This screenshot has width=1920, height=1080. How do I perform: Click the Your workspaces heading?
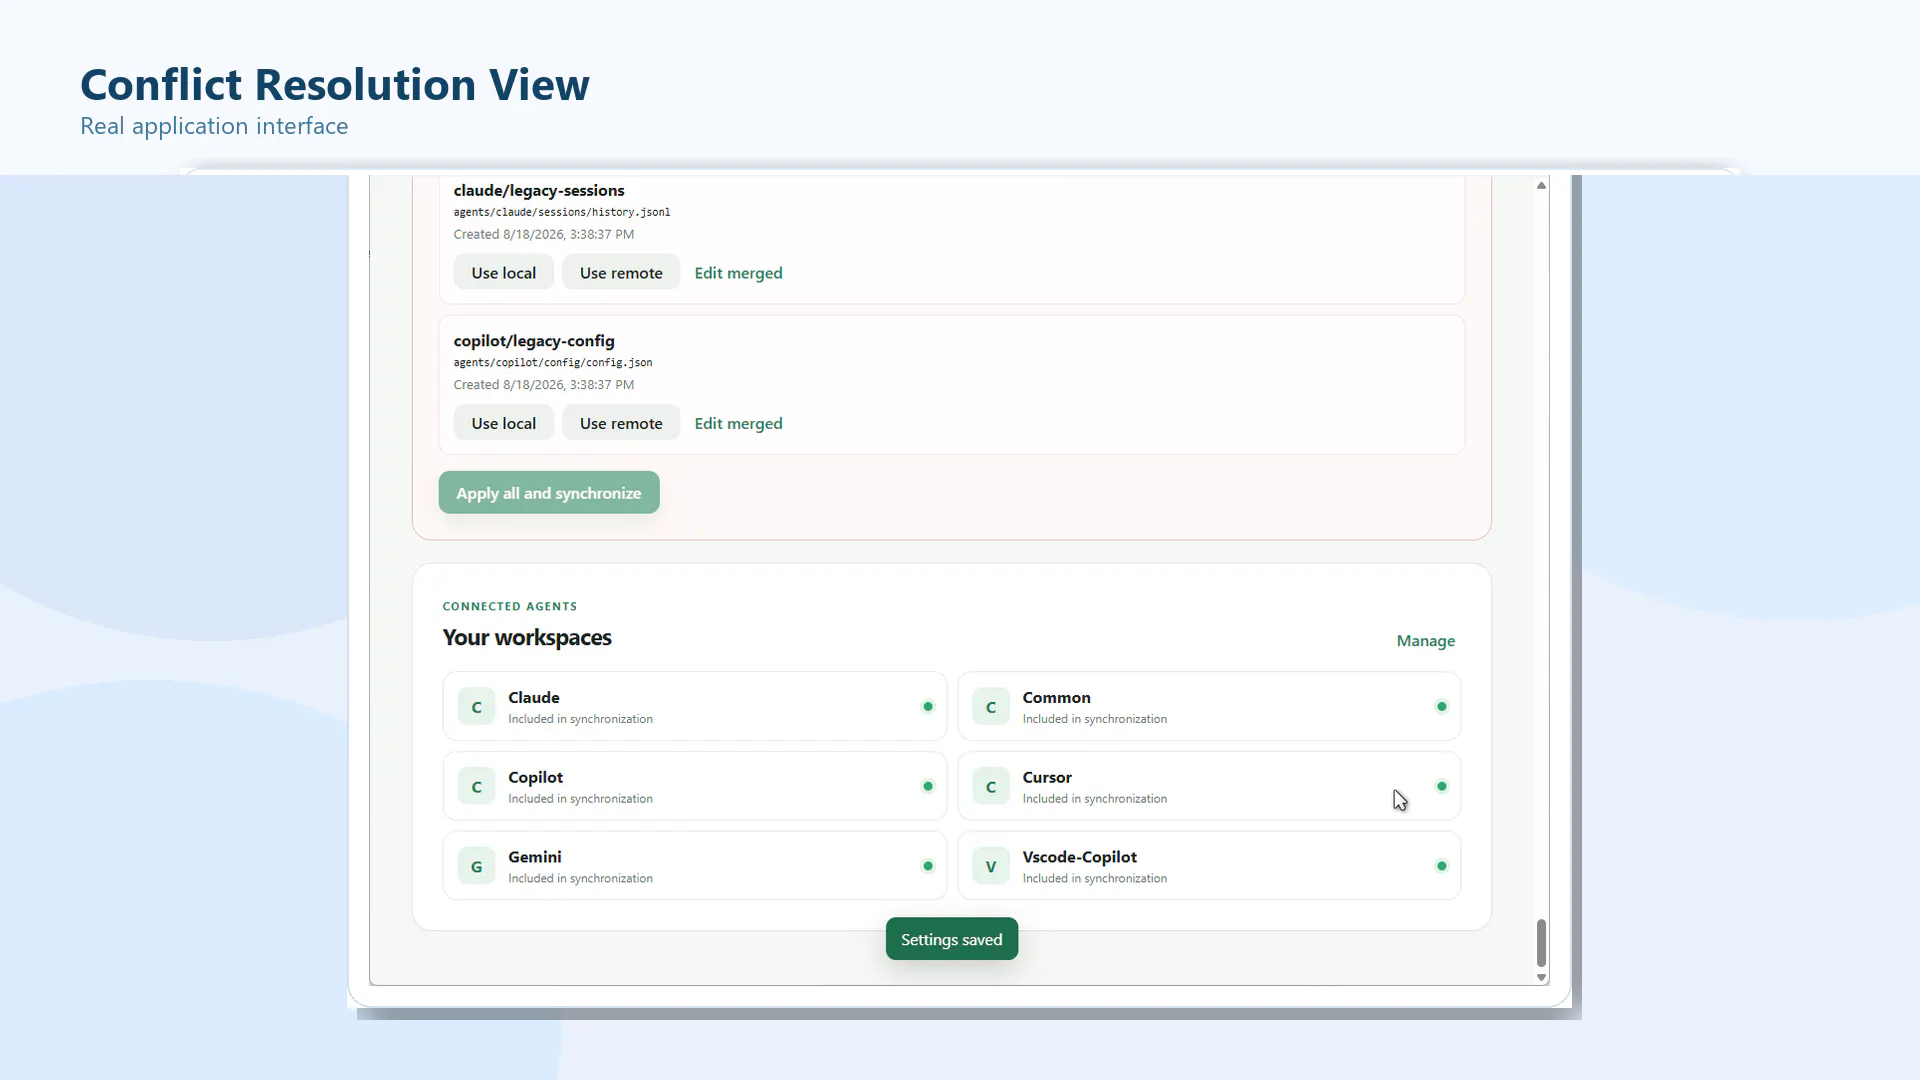527,638
